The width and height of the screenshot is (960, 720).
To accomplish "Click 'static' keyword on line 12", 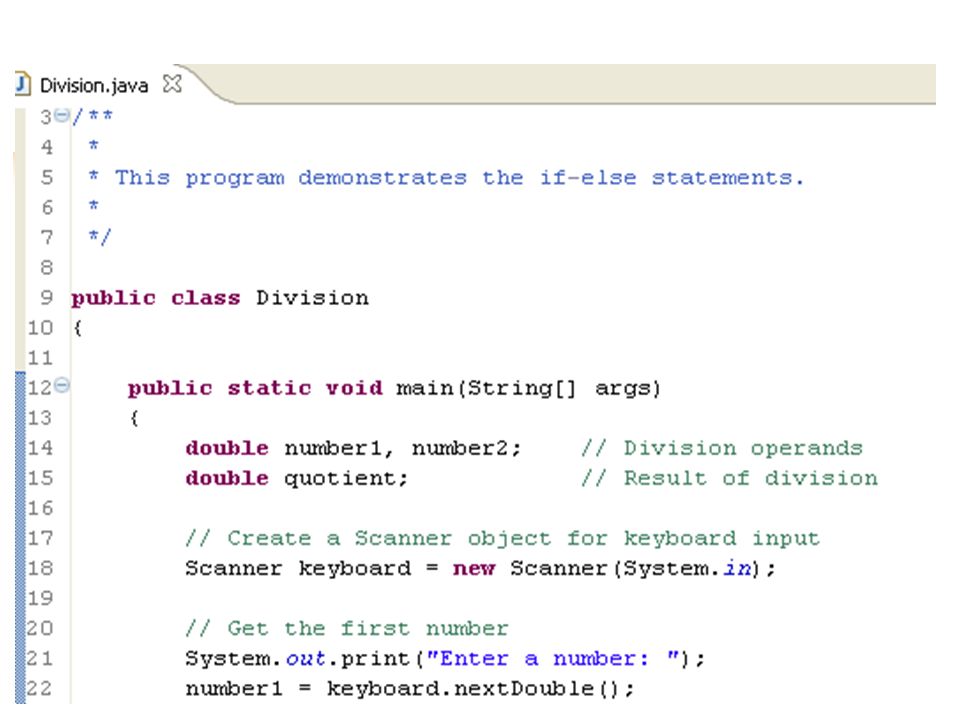I will point(269,388).
